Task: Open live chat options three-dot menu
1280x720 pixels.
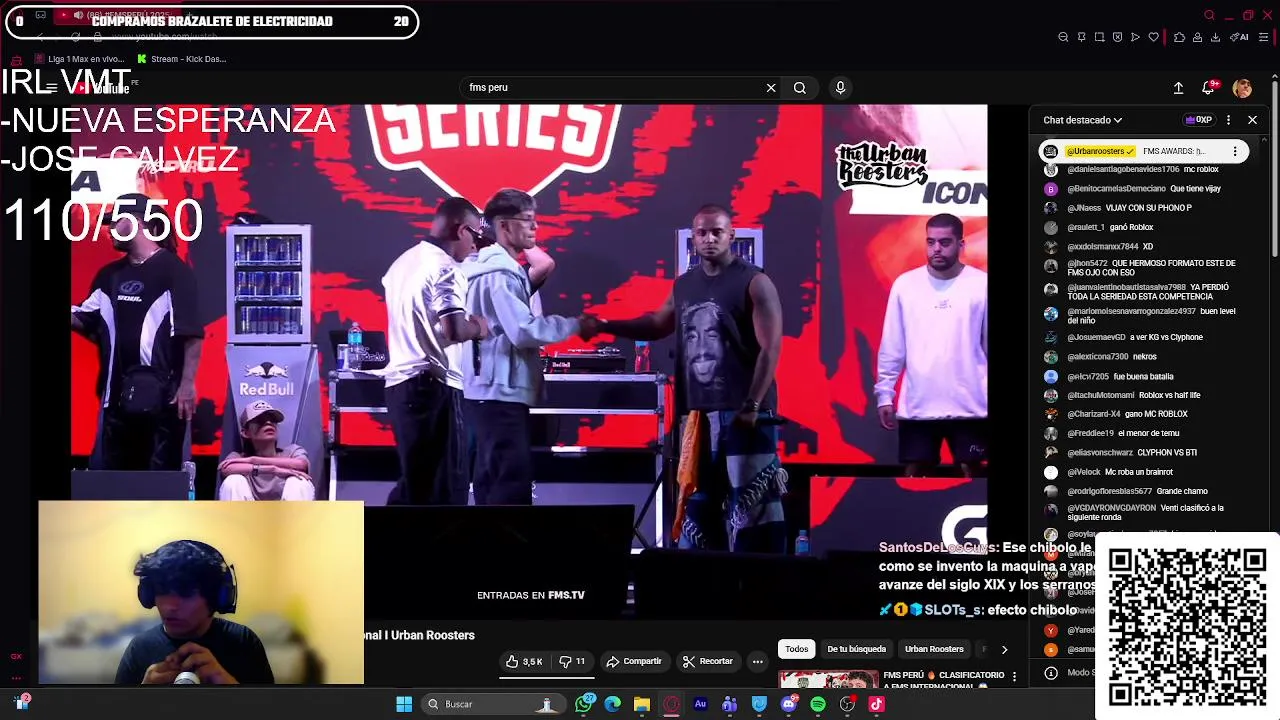Action: tap(1228, 120)
